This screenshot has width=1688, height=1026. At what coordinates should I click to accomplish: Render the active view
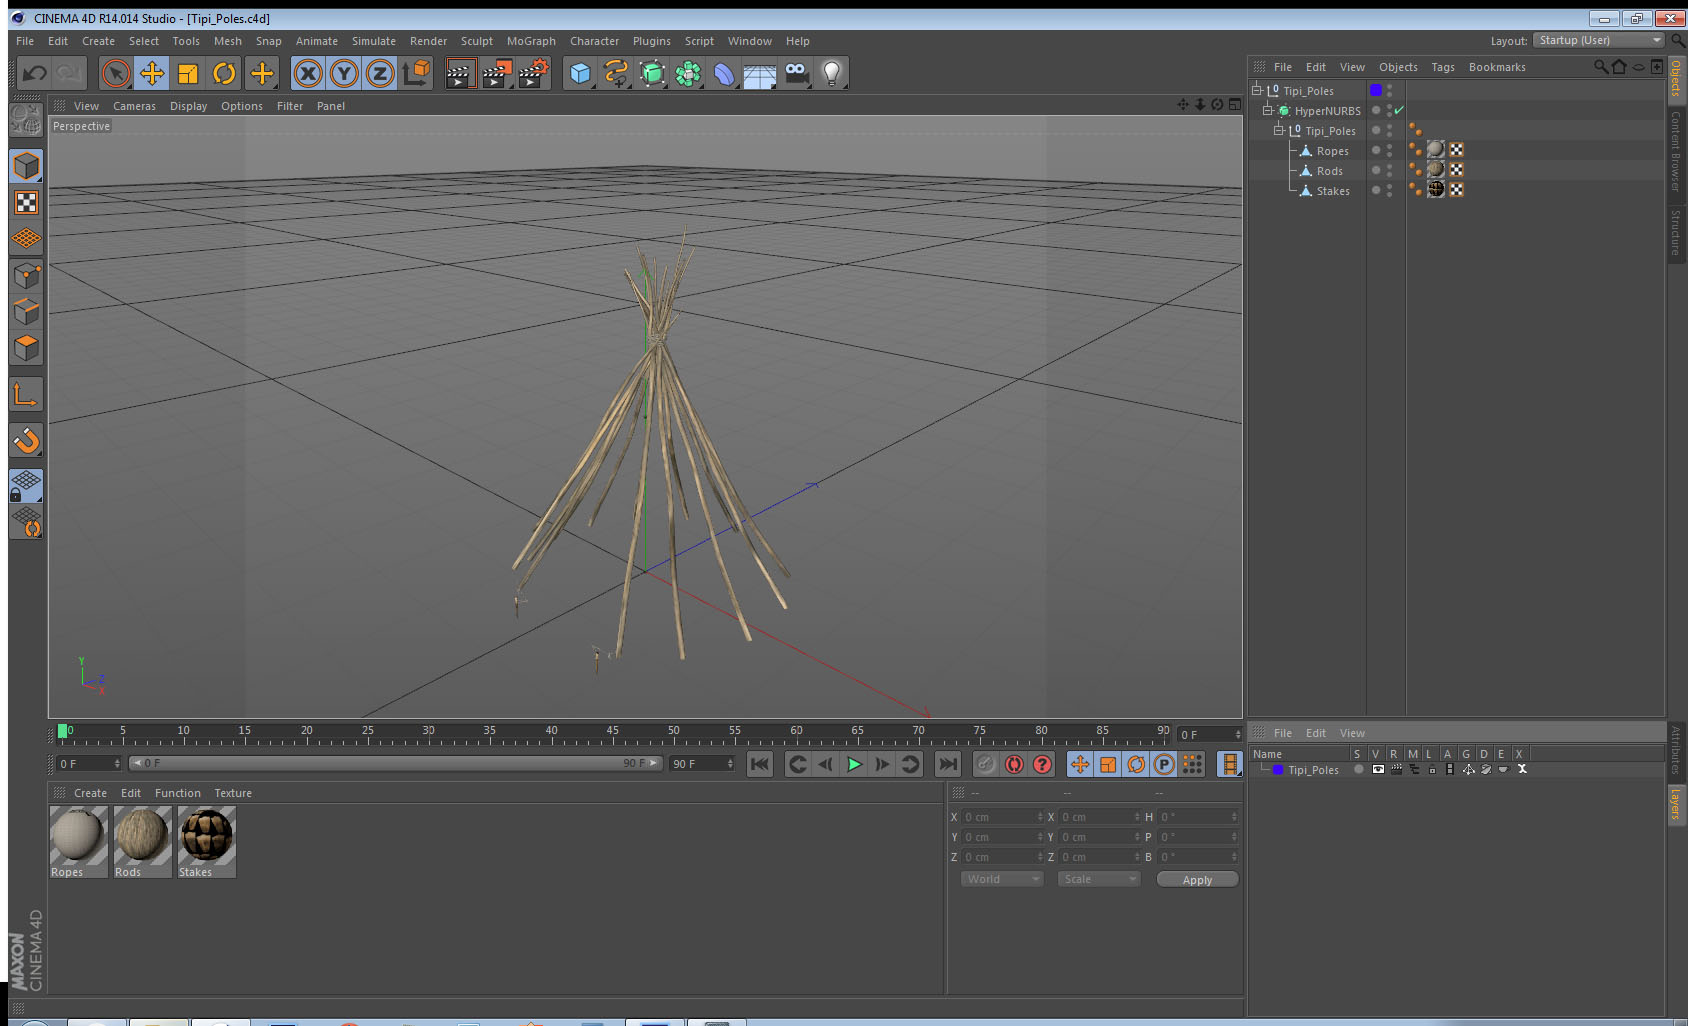click(x=460, y=73)
